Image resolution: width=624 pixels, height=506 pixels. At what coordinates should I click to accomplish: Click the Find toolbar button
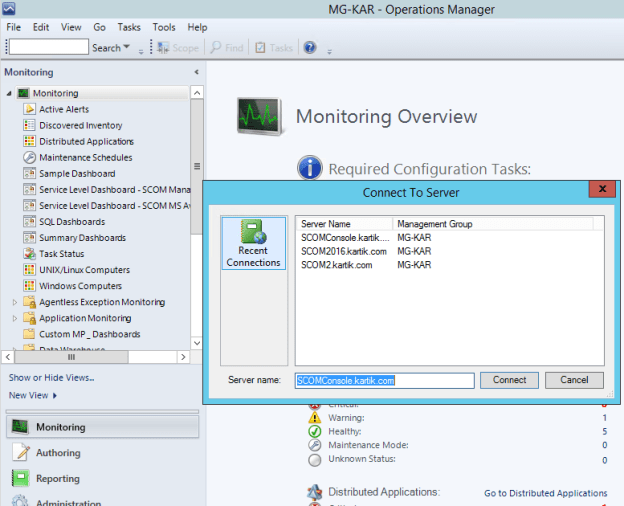(226, 48)
